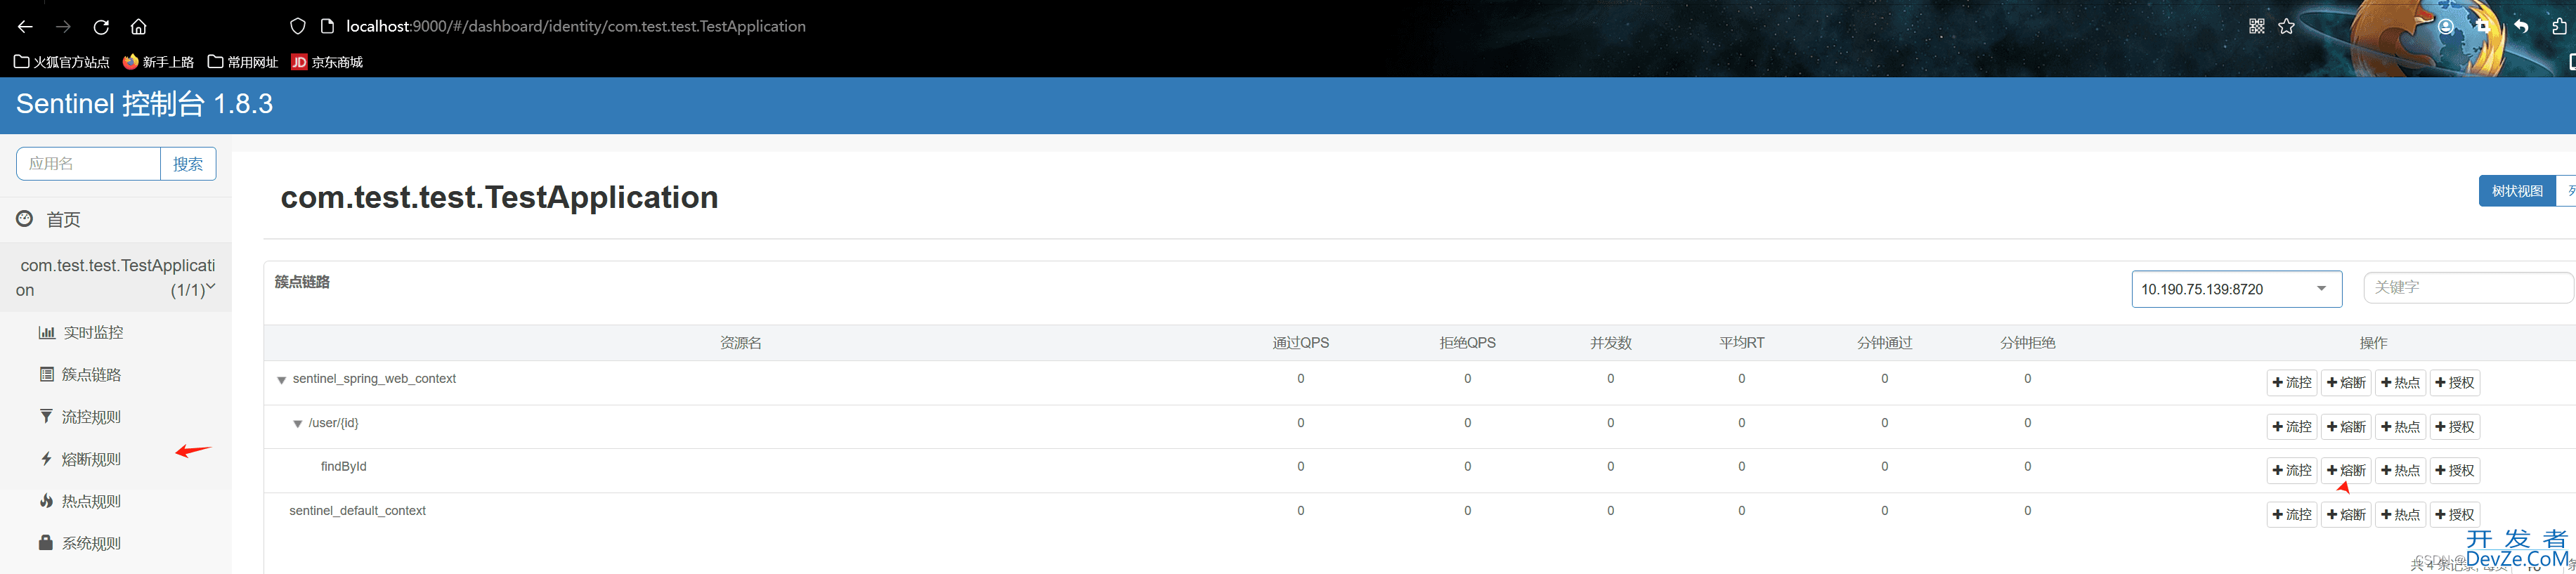Click the 通过QPS column header
This screenshot has height=574, width=2576.
pos(1300,343)
